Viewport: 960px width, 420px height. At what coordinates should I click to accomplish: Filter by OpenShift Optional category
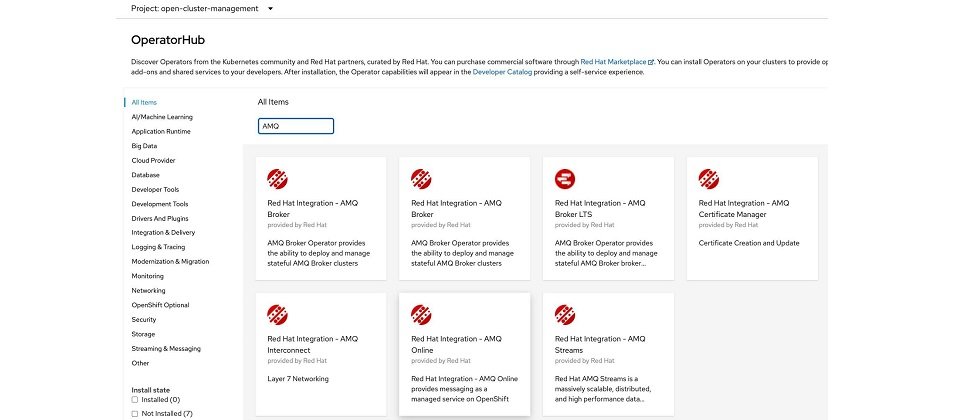(160, 305)
